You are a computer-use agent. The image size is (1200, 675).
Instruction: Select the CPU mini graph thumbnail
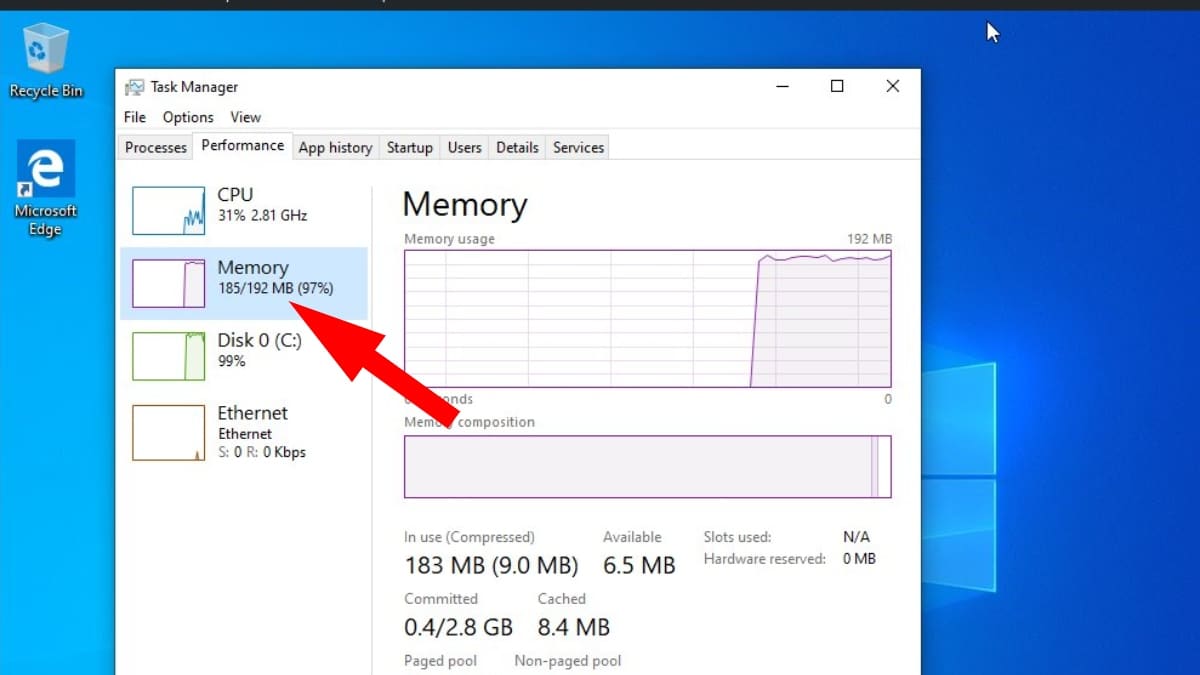(168, 210)
